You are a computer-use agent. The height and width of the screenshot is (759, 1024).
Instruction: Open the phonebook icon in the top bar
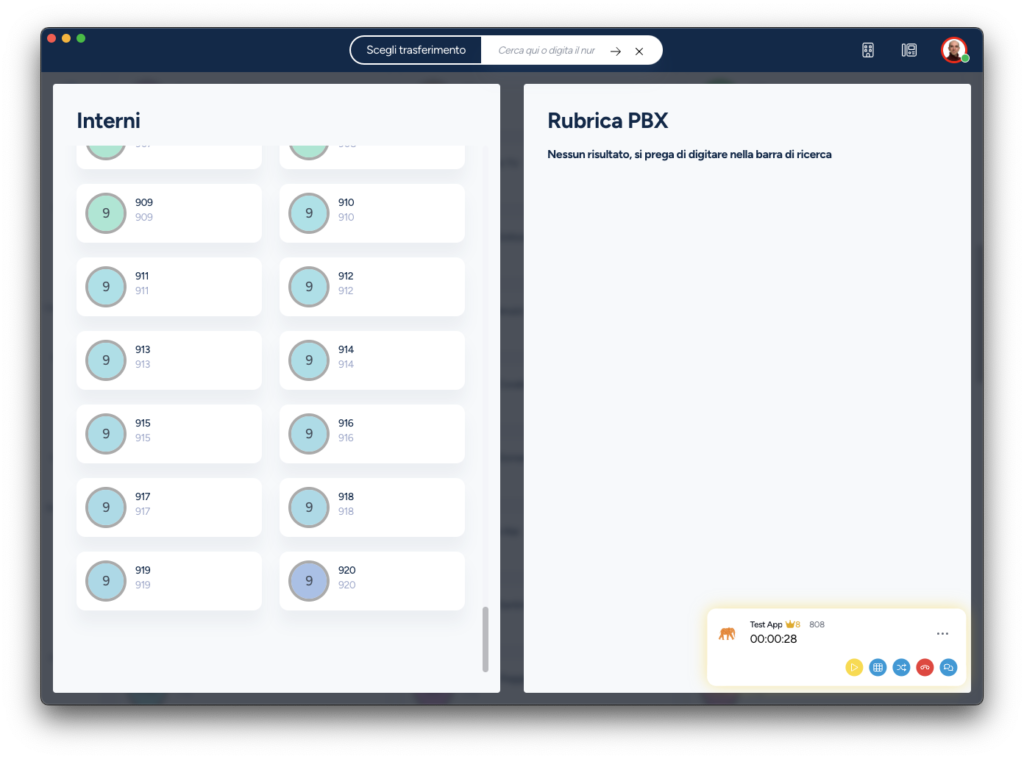909,50
